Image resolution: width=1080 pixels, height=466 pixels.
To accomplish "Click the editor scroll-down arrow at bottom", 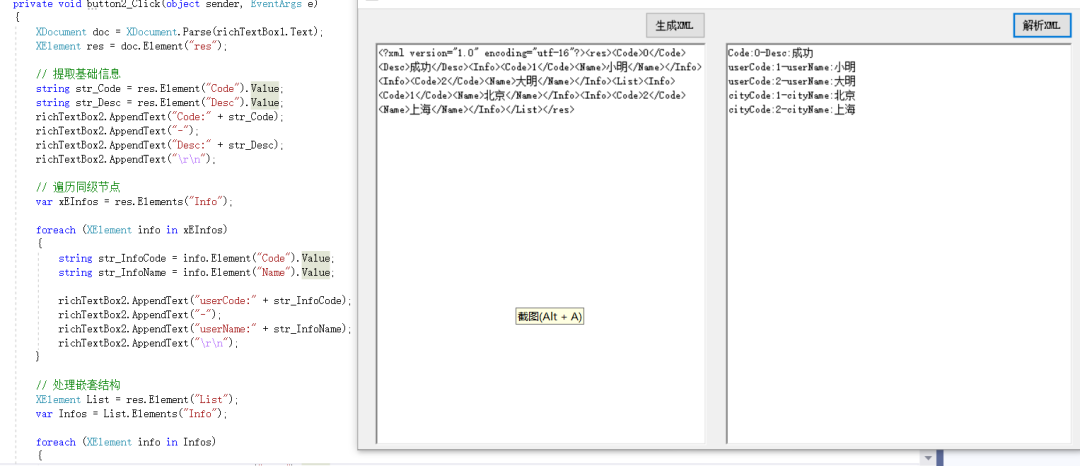I will click(929, 458).
